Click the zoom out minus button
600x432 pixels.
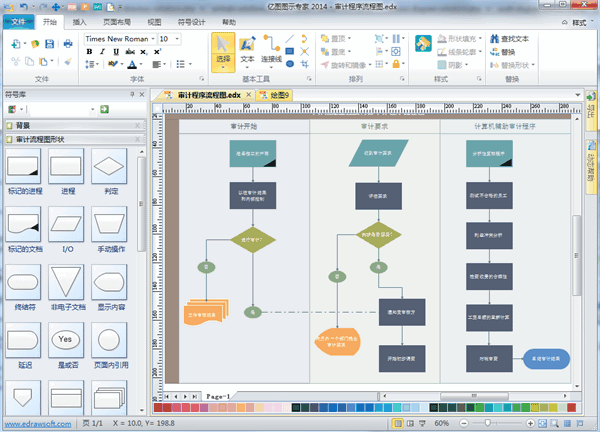tap(464, 423)
